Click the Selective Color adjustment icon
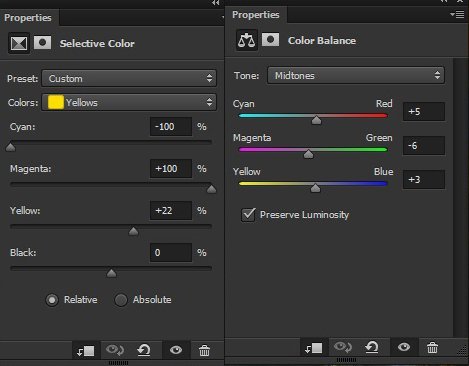The height and width of the screenshot is (366, 469). [x=19, y=43]
